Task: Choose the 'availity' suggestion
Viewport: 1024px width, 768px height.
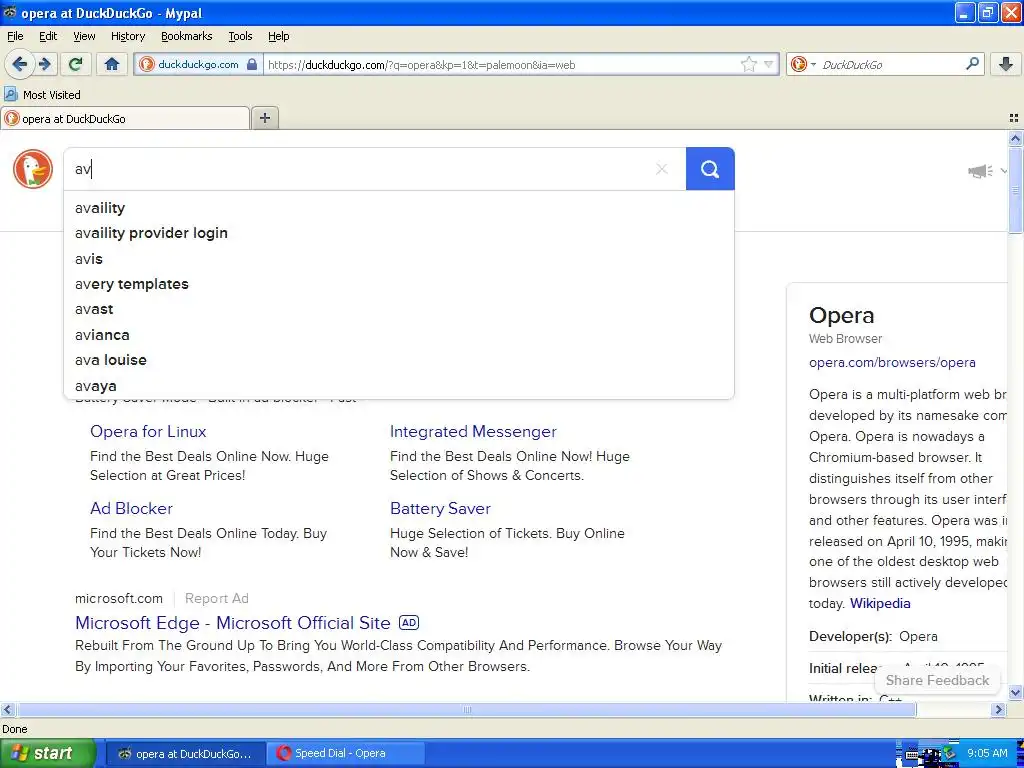Action: click(x=399, y=208)
